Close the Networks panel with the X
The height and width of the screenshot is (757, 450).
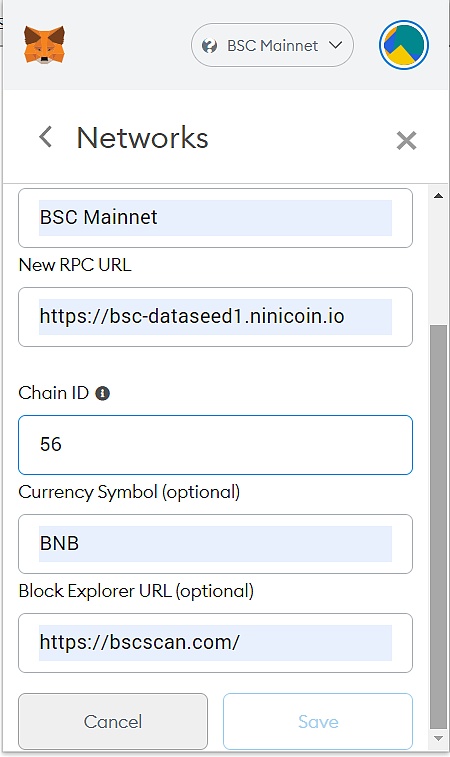406,140
